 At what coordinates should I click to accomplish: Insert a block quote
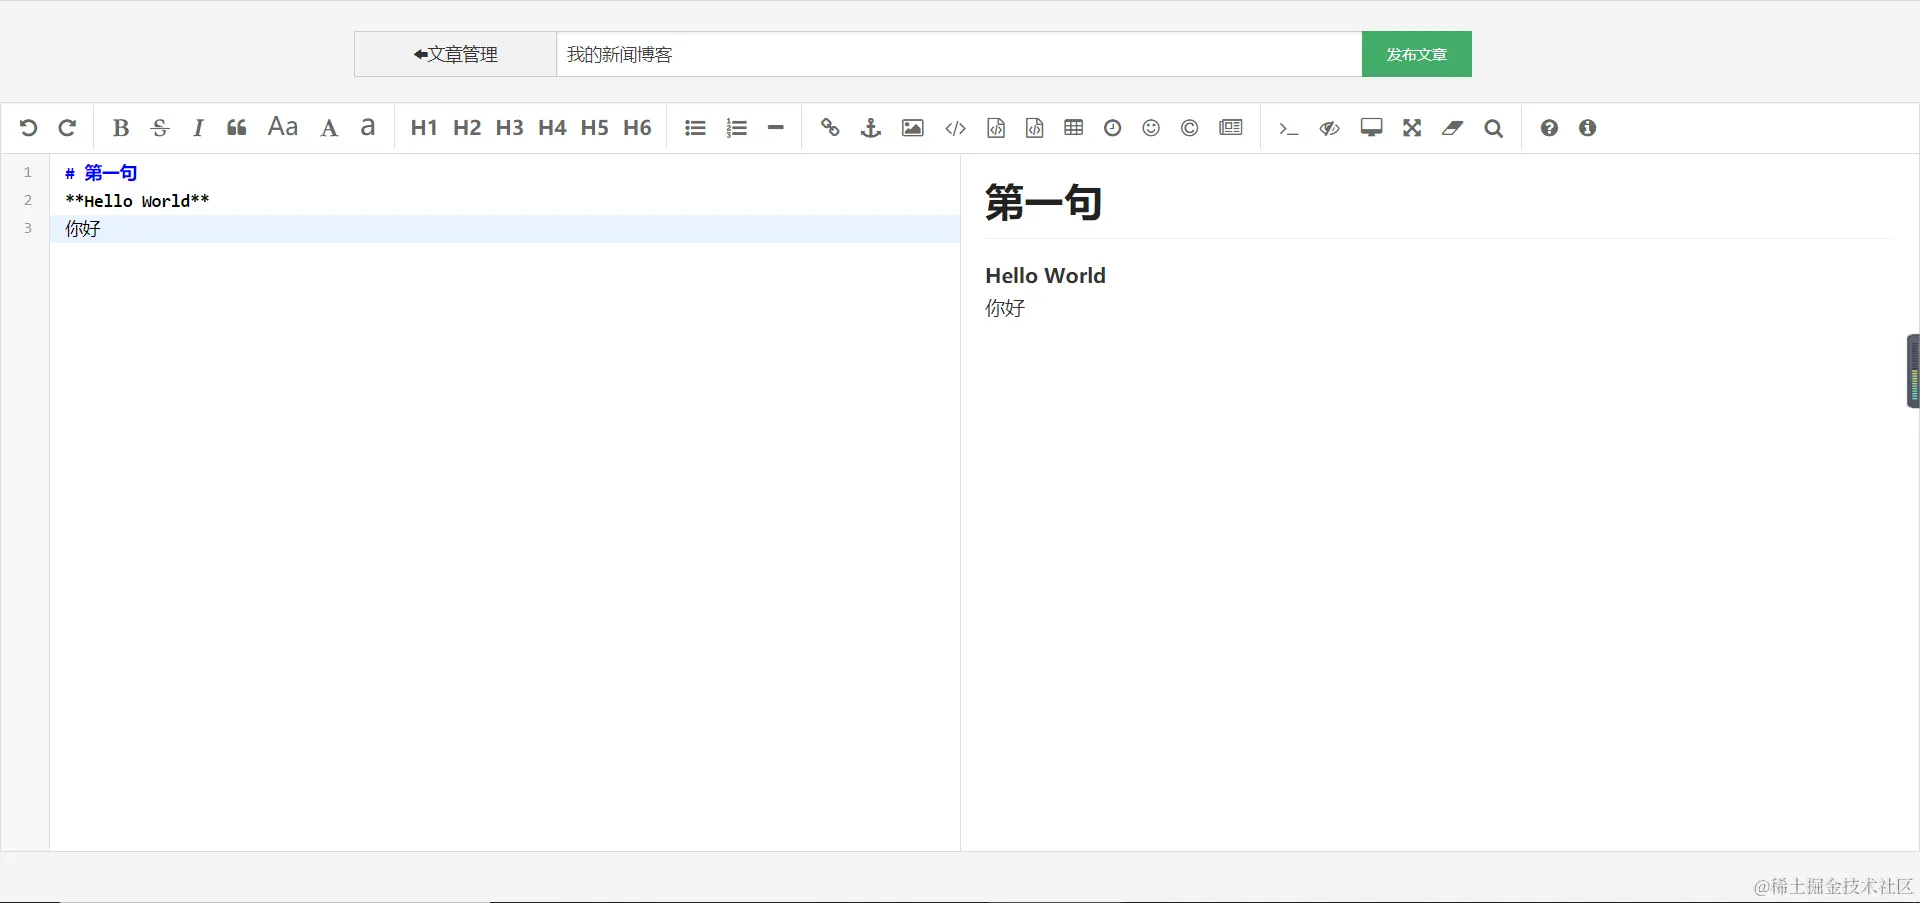pyautogui.click(x=237, y=128)
